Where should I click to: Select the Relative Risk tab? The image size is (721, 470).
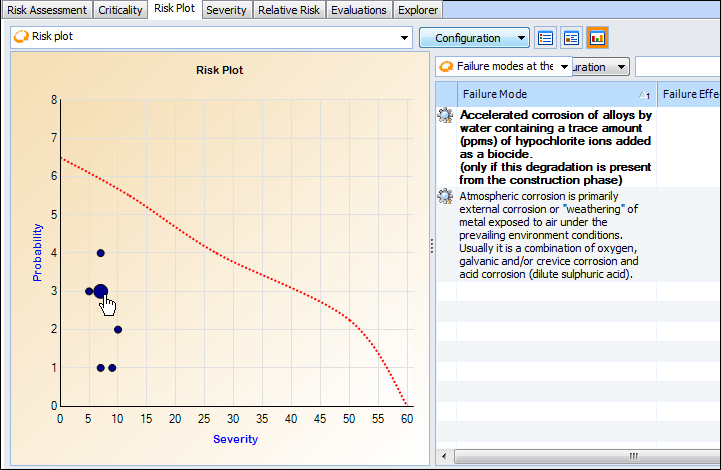point(288,10)
